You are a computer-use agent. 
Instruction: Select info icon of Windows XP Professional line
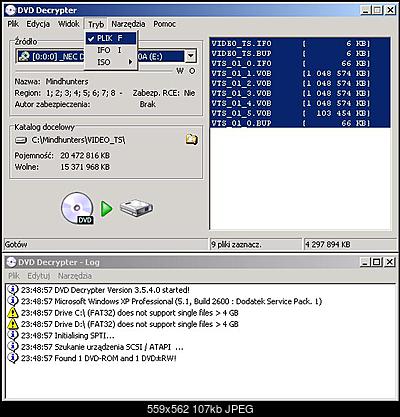point(13,301)
